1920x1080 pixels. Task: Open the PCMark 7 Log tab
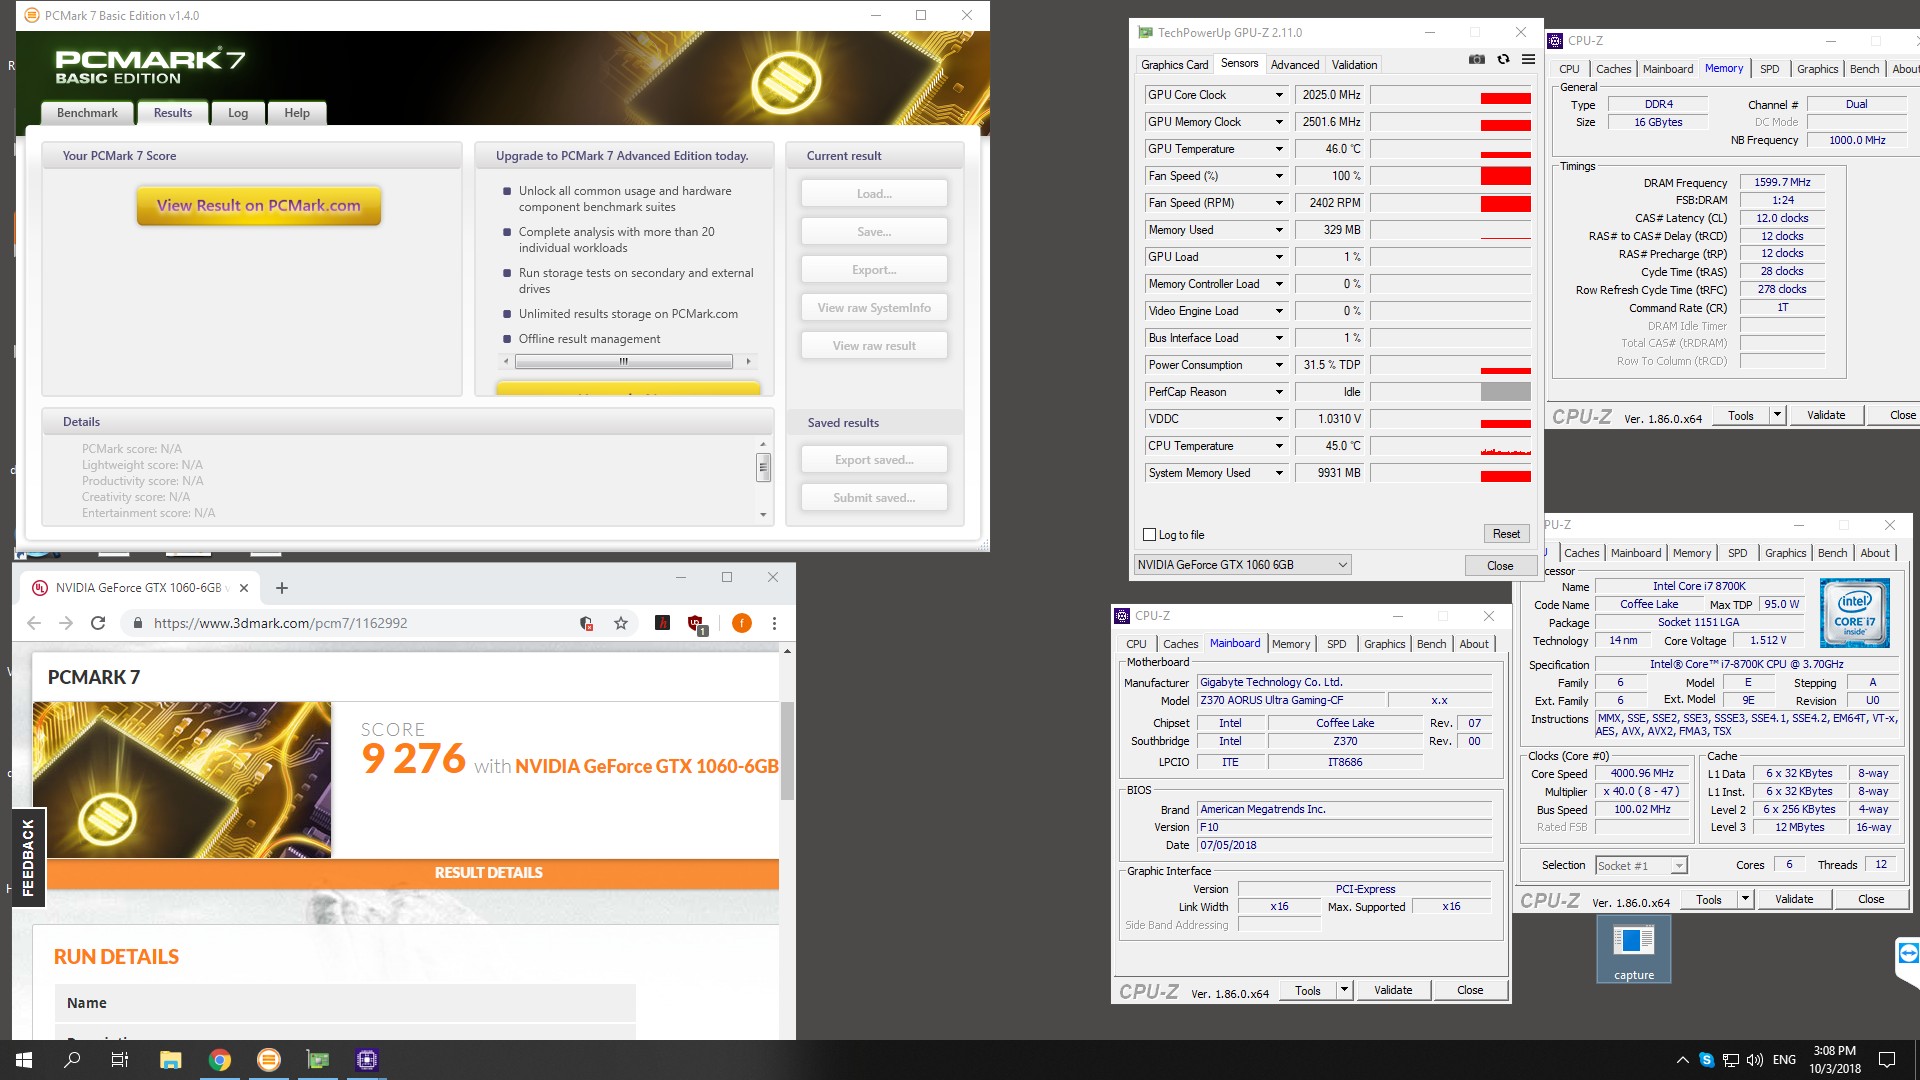coord(238,113)
